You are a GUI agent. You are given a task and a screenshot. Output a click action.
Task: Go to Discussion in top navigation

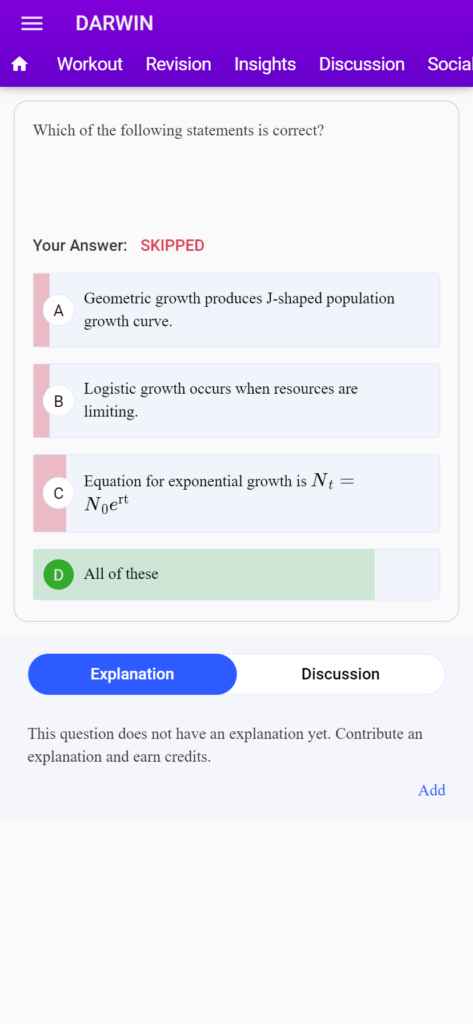pyautogui.click(x=362, y=64)
